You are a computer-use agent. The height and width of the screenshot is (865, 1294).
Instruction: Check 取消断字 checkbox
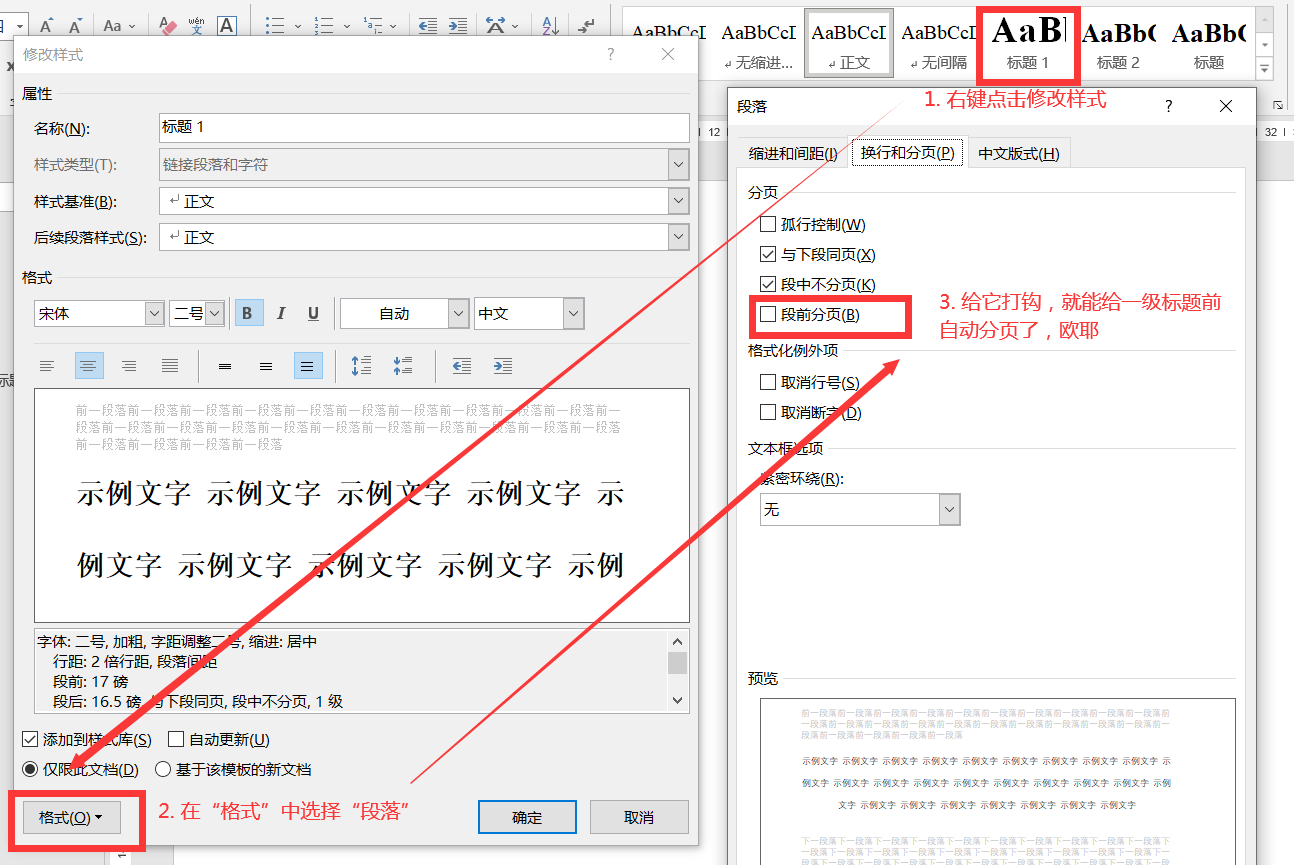click(768, 412)
